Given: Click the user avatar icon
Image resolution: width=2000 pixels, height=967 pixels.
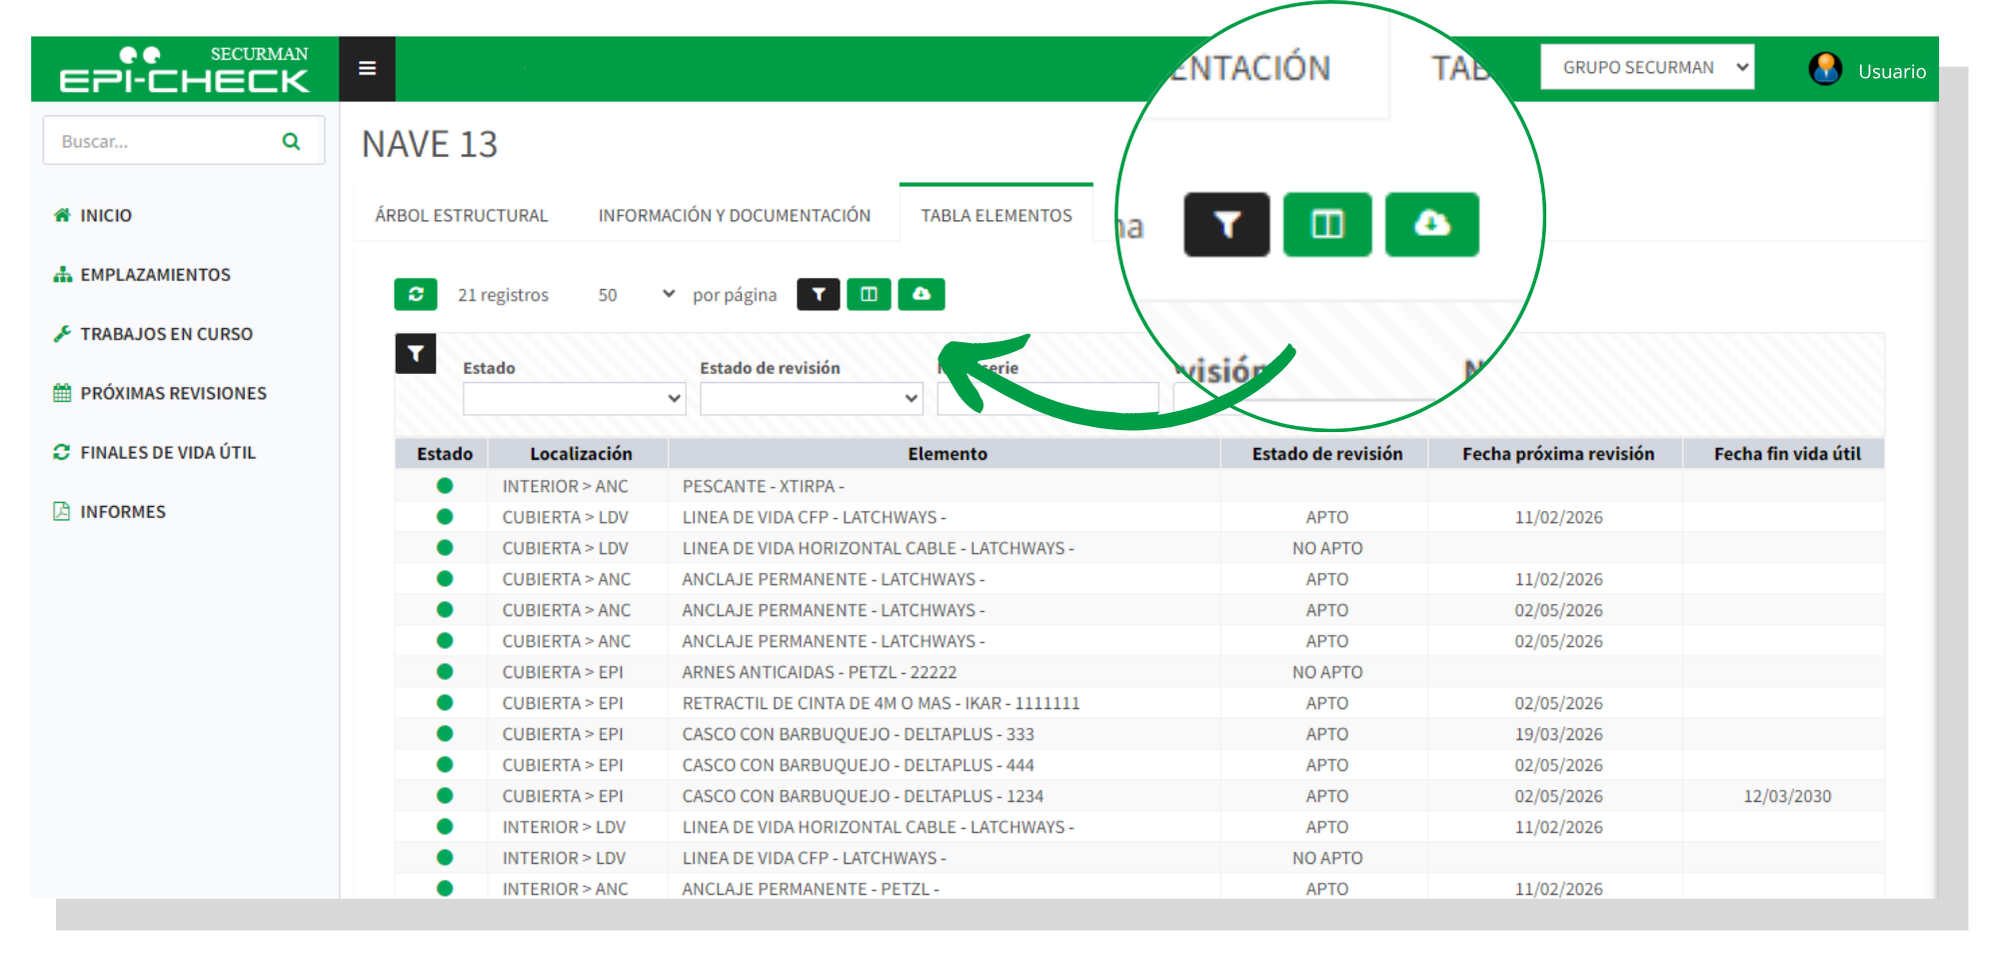Looking at the screenshot, I should click(1825, 69).
